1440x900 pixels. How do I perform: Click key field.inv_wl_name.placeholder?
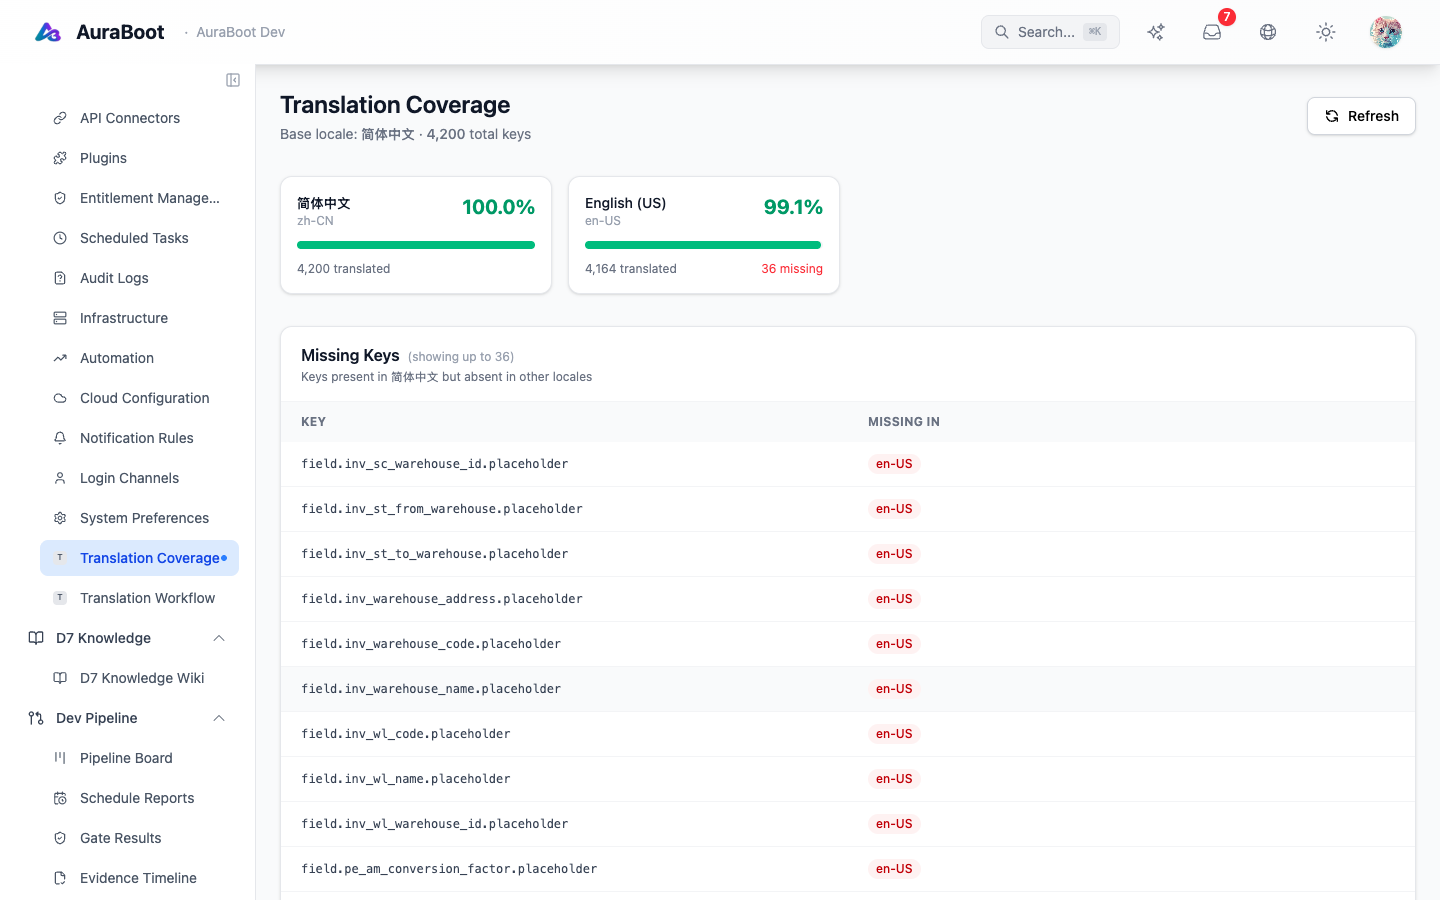point(406,779)
